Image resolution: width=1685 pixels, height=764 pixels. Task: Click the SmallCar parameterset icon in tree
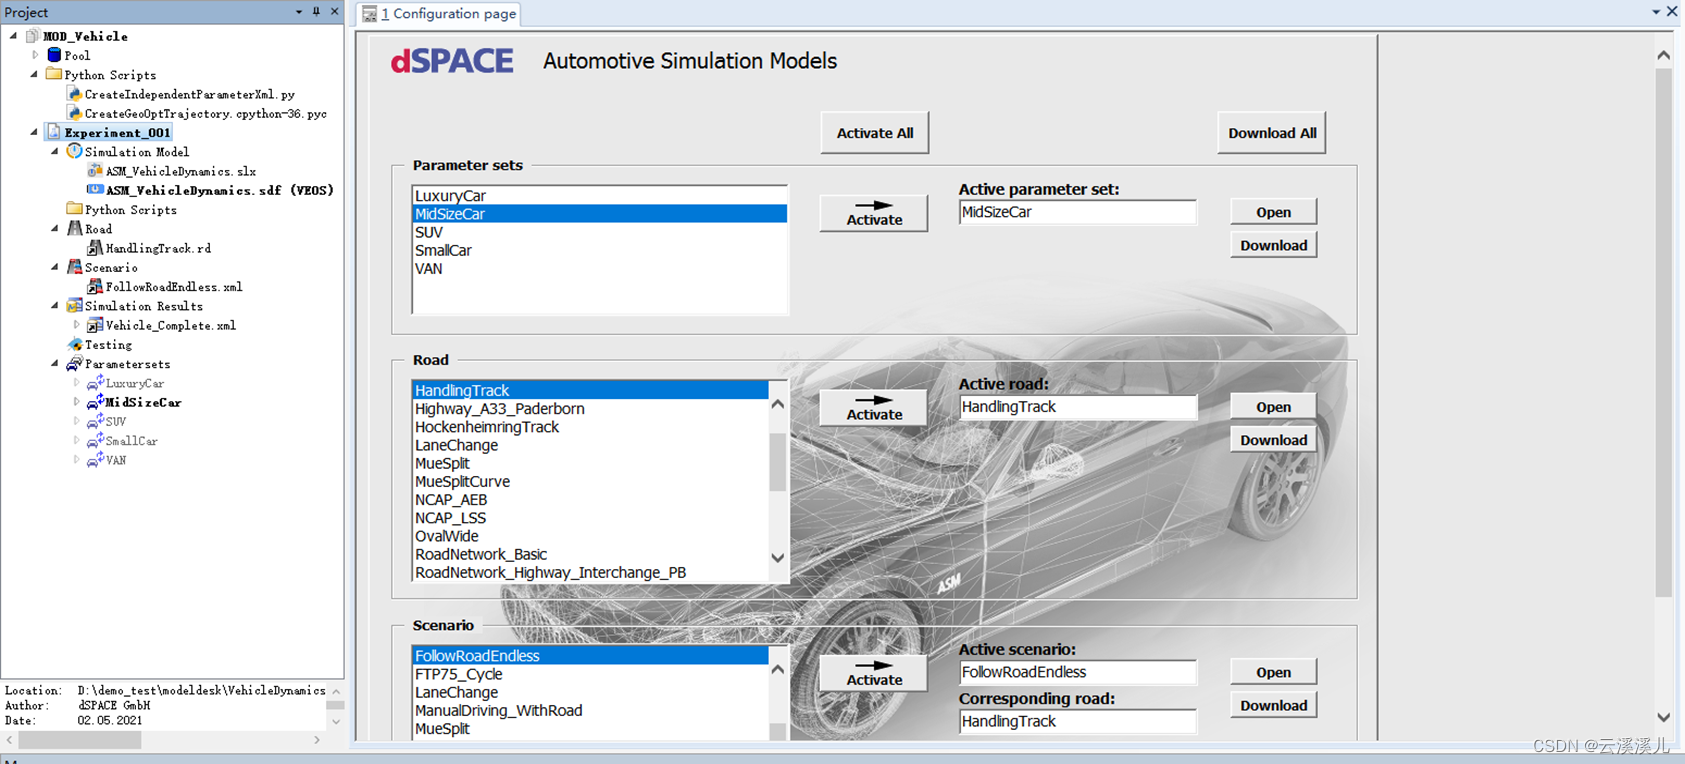pos(95,440)
